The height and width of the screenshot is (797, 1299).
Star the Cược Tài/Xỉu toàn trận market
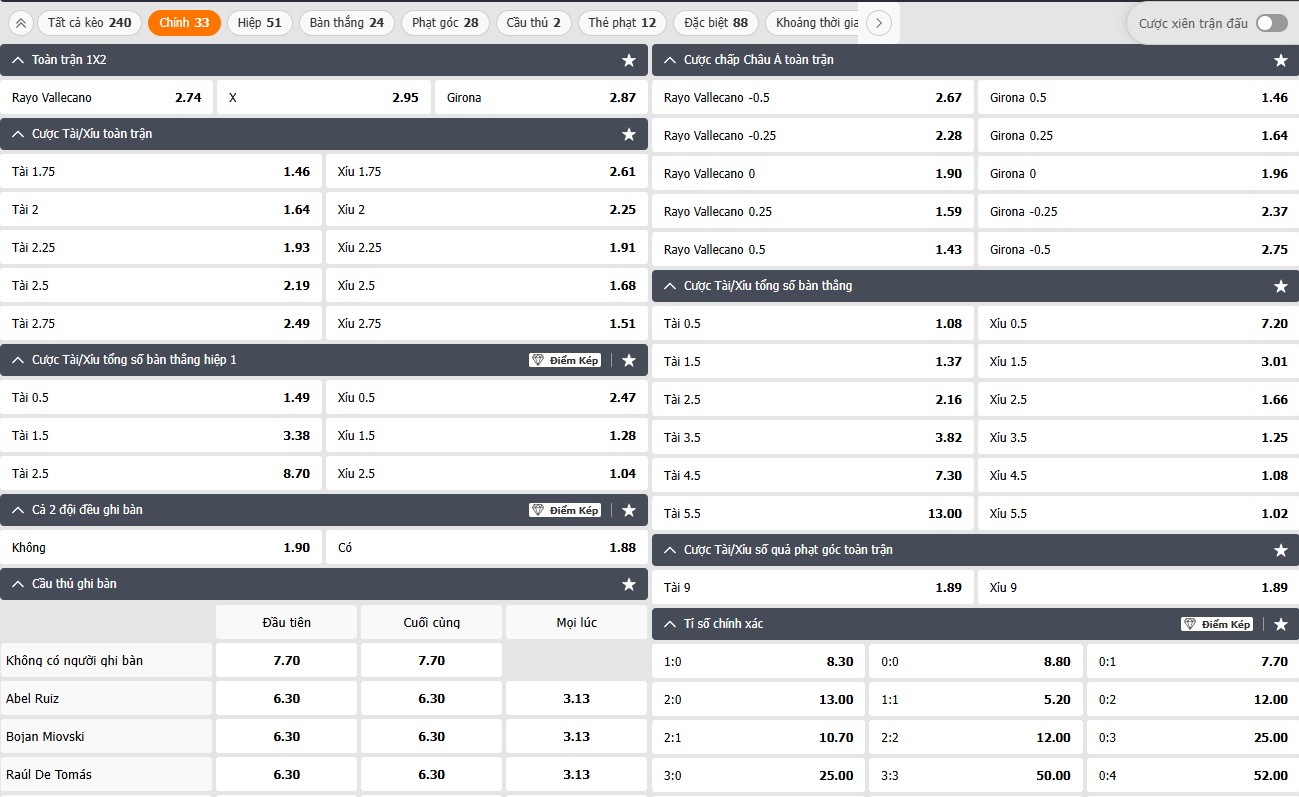point(629,134)
